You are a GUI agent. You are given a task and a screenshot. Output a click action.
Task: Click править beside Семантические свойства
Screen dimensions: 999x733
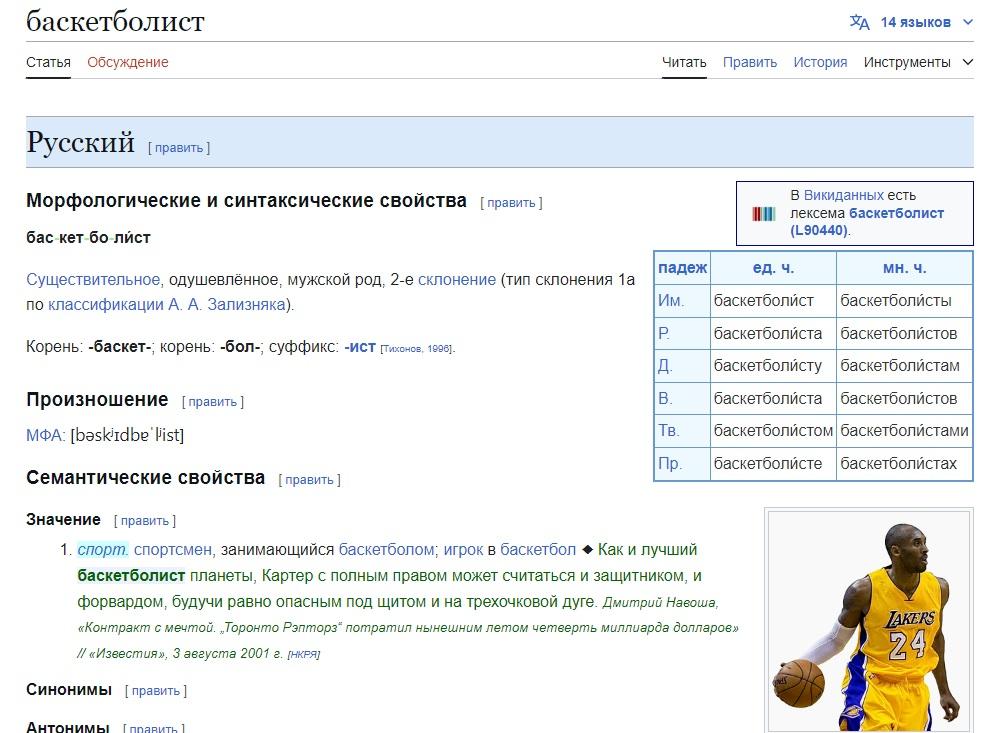309,480
